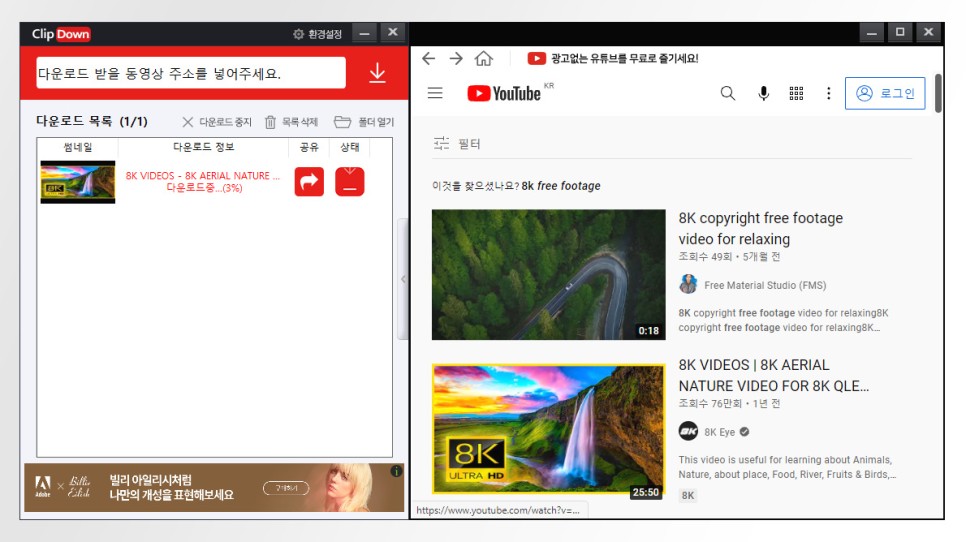966x542 pixels.
Task: Open the forest road video thumbnail
Action: (548, 275)
